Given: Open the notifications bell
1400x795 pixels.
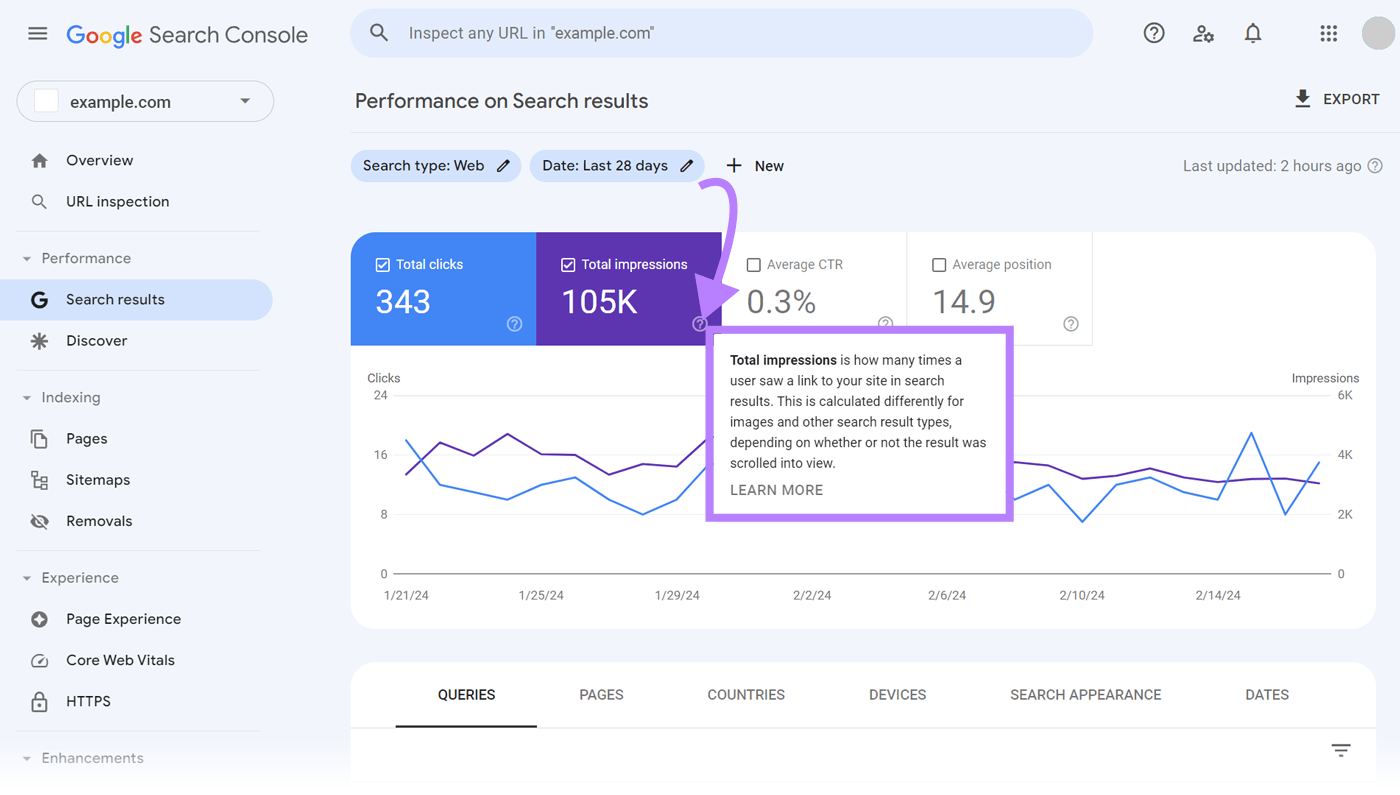Looking at the screenshot, I should pyautogui.click(x=1252, y=32).
